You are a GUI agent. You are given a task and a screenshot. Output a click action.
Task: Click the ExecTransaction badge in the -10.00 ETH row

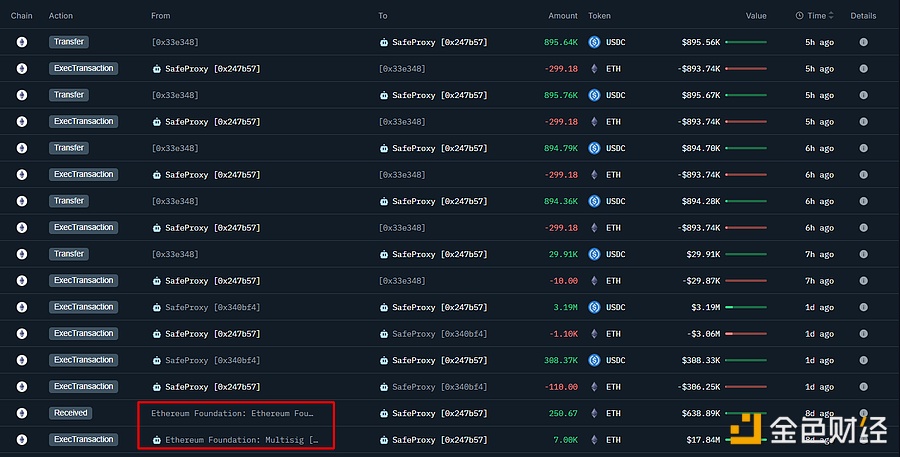pos(83,281)
